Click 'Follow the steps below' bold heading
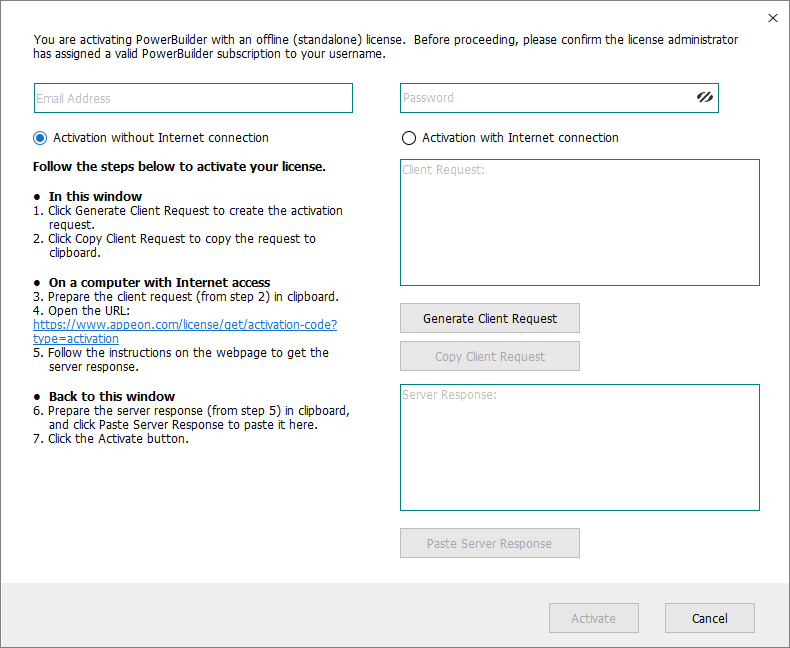This screenshot has height=648, width=790. 179,167
